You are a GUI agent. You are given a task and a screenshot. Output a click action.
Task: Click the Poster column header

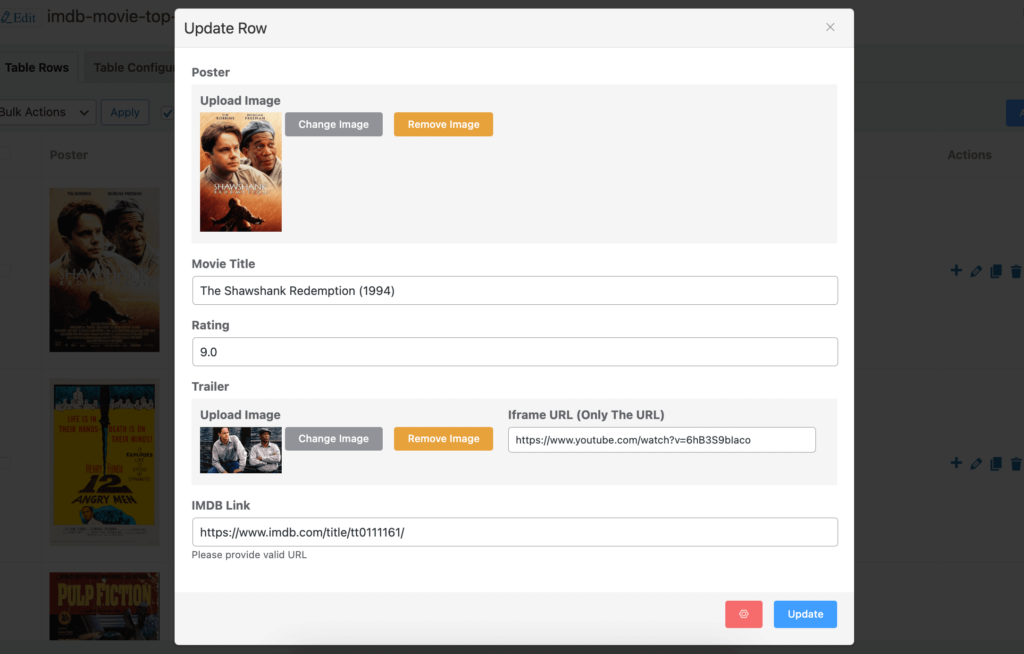[x=69, y=155]
